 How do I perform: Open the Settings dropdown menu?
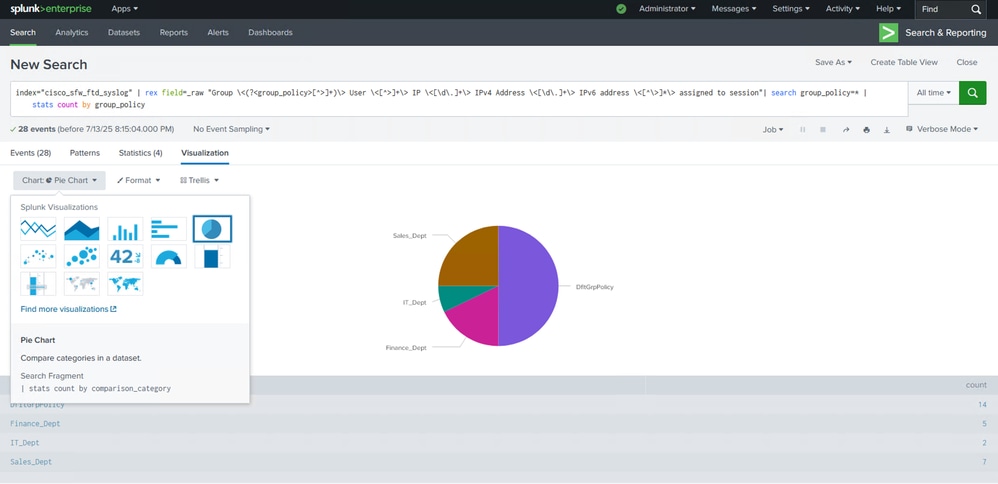791,9
